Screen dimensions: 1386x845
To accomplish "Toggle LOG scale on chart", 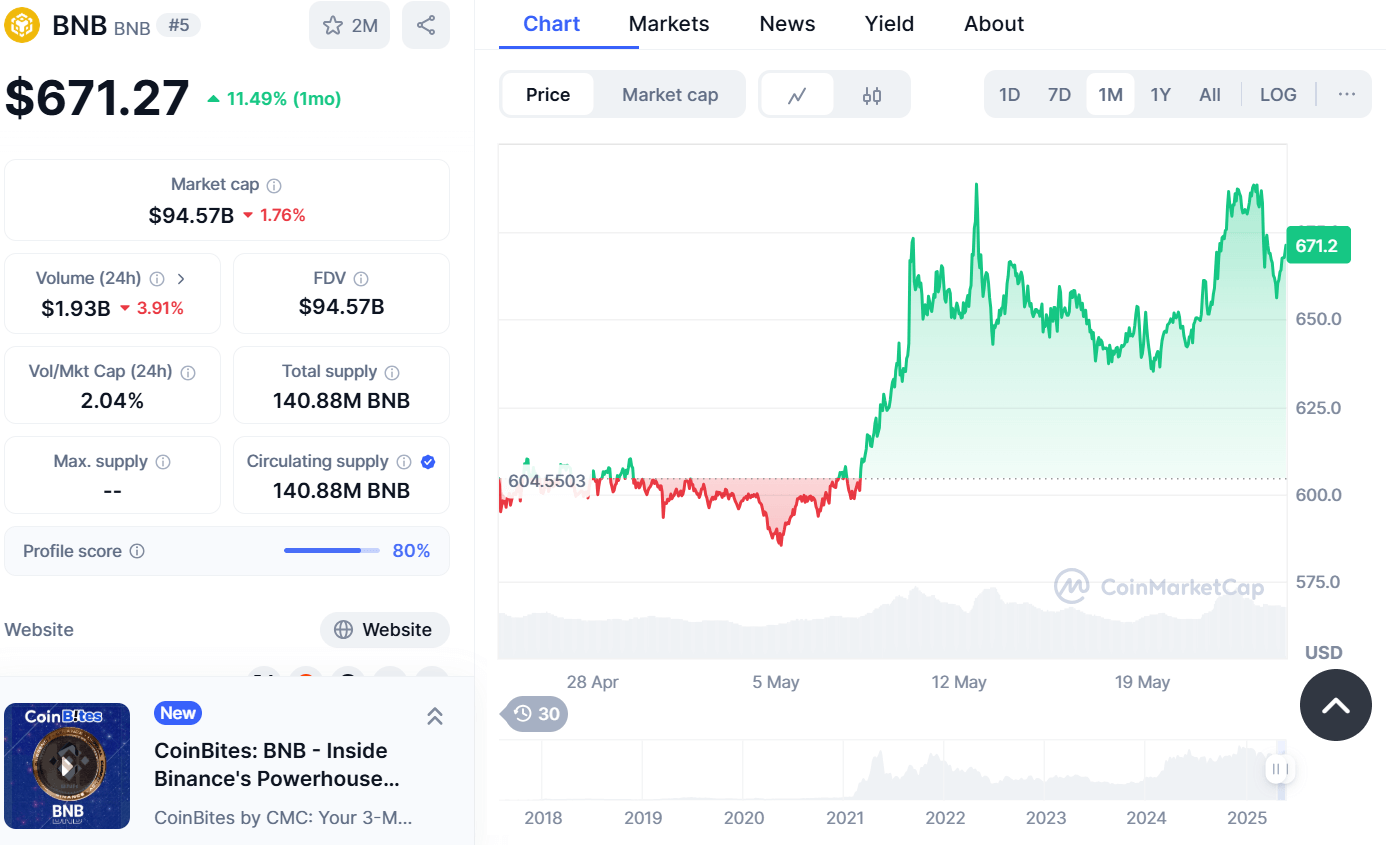I will (x=1278, y=95).
